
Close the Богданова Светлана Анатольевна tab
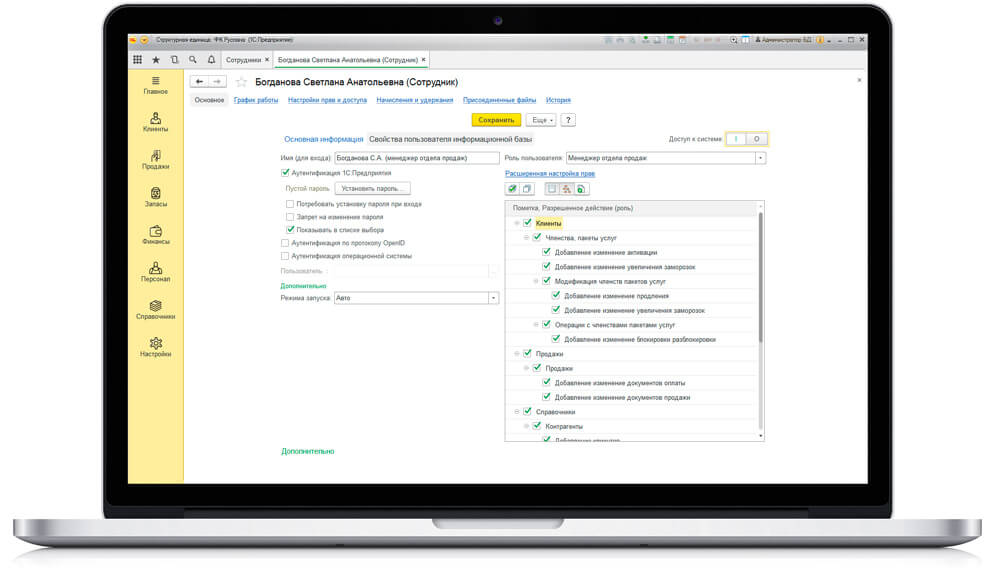point(424,60)
